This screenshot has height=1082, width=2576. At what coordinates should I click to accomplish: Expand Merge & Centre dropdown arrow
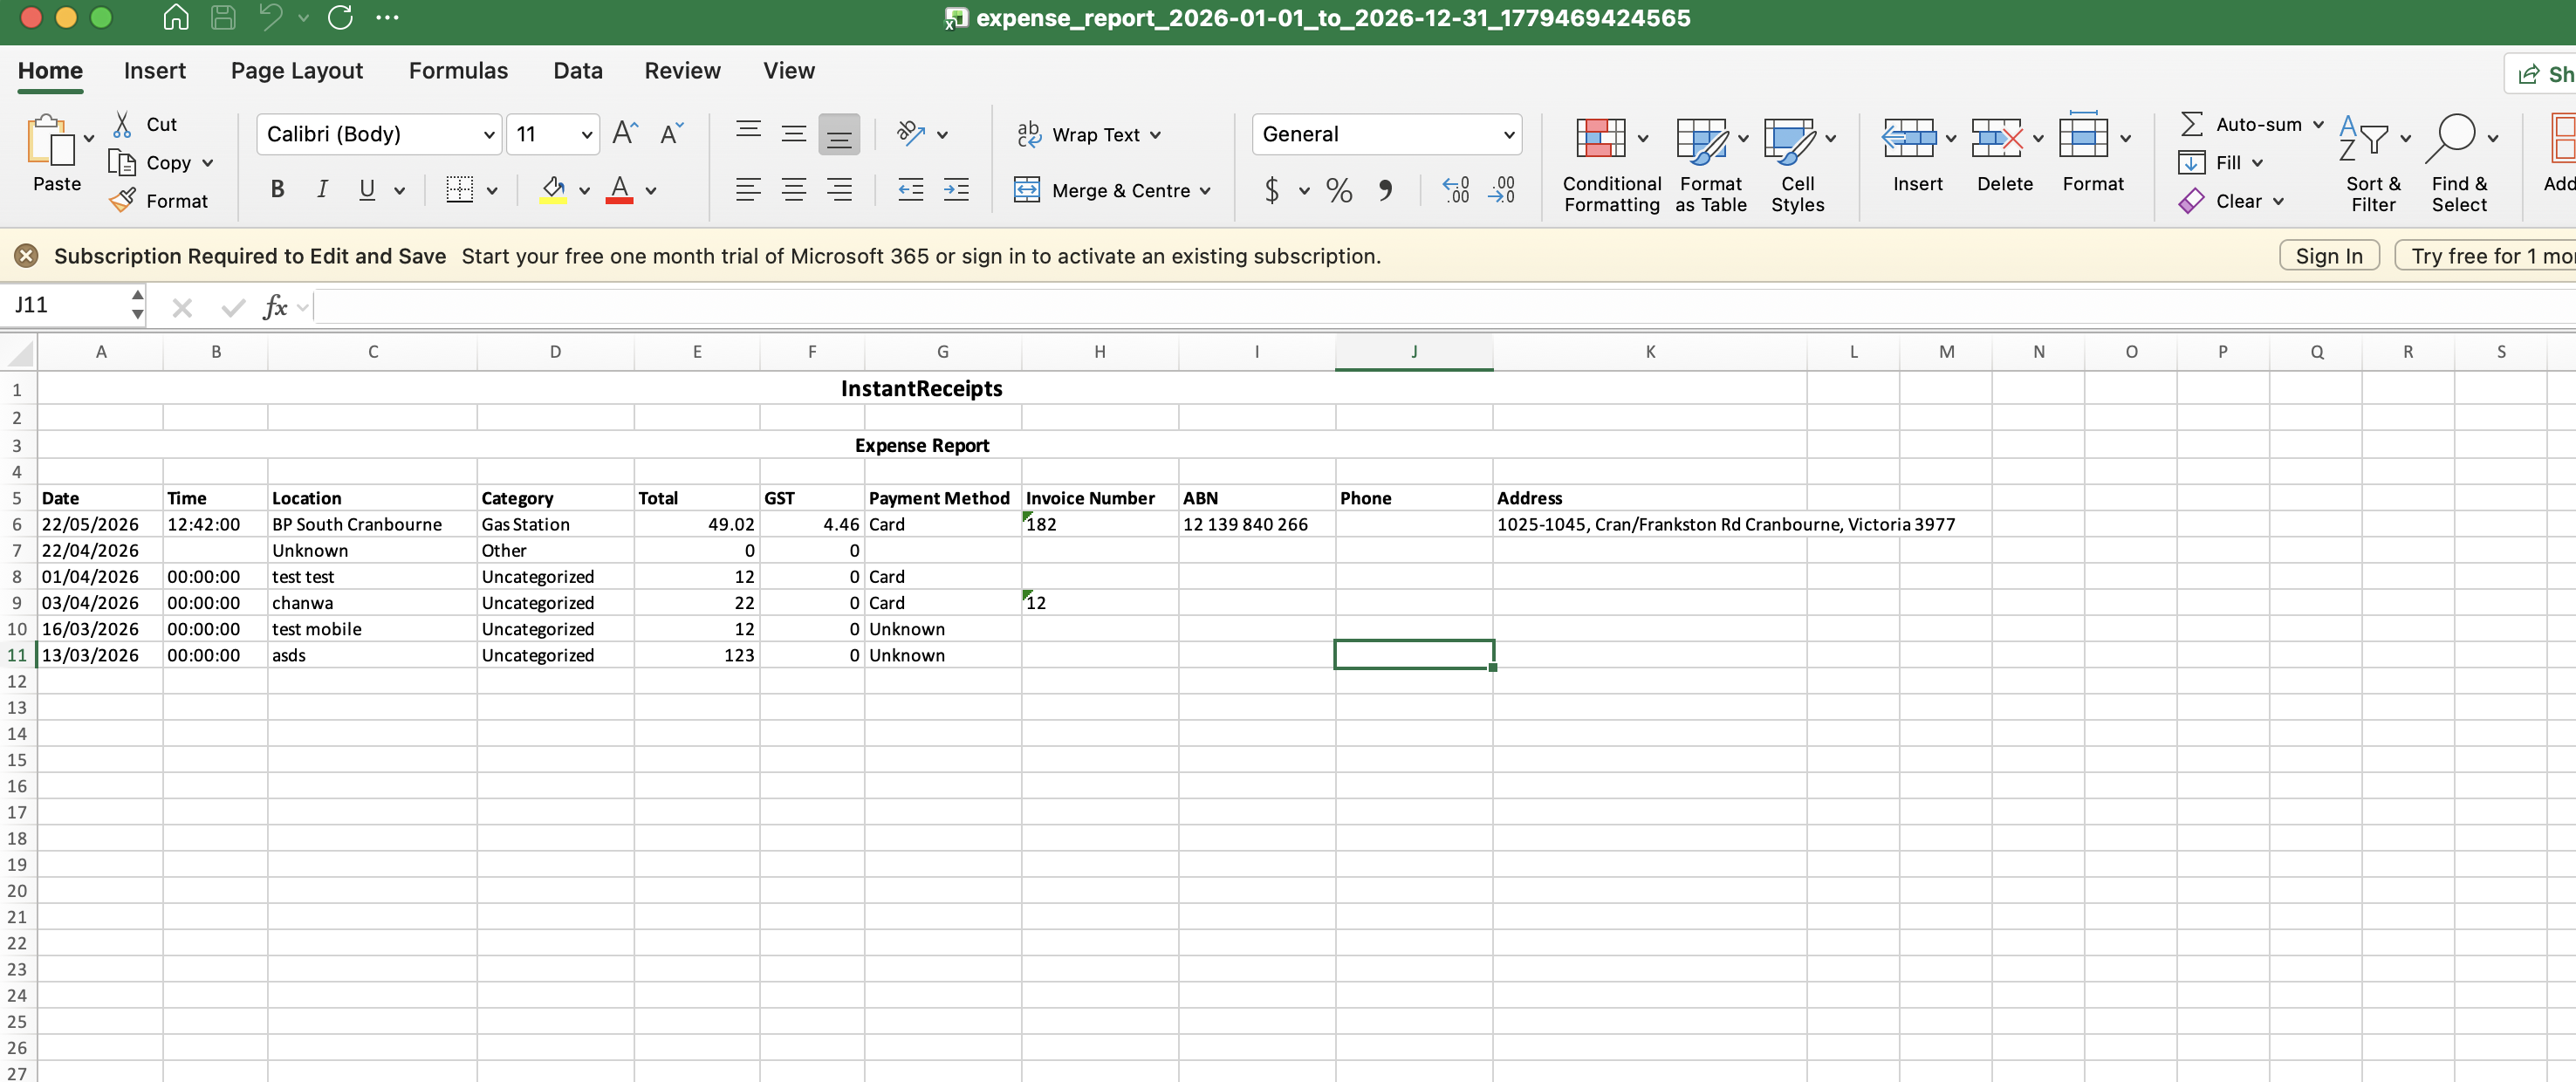(1205, 190)
